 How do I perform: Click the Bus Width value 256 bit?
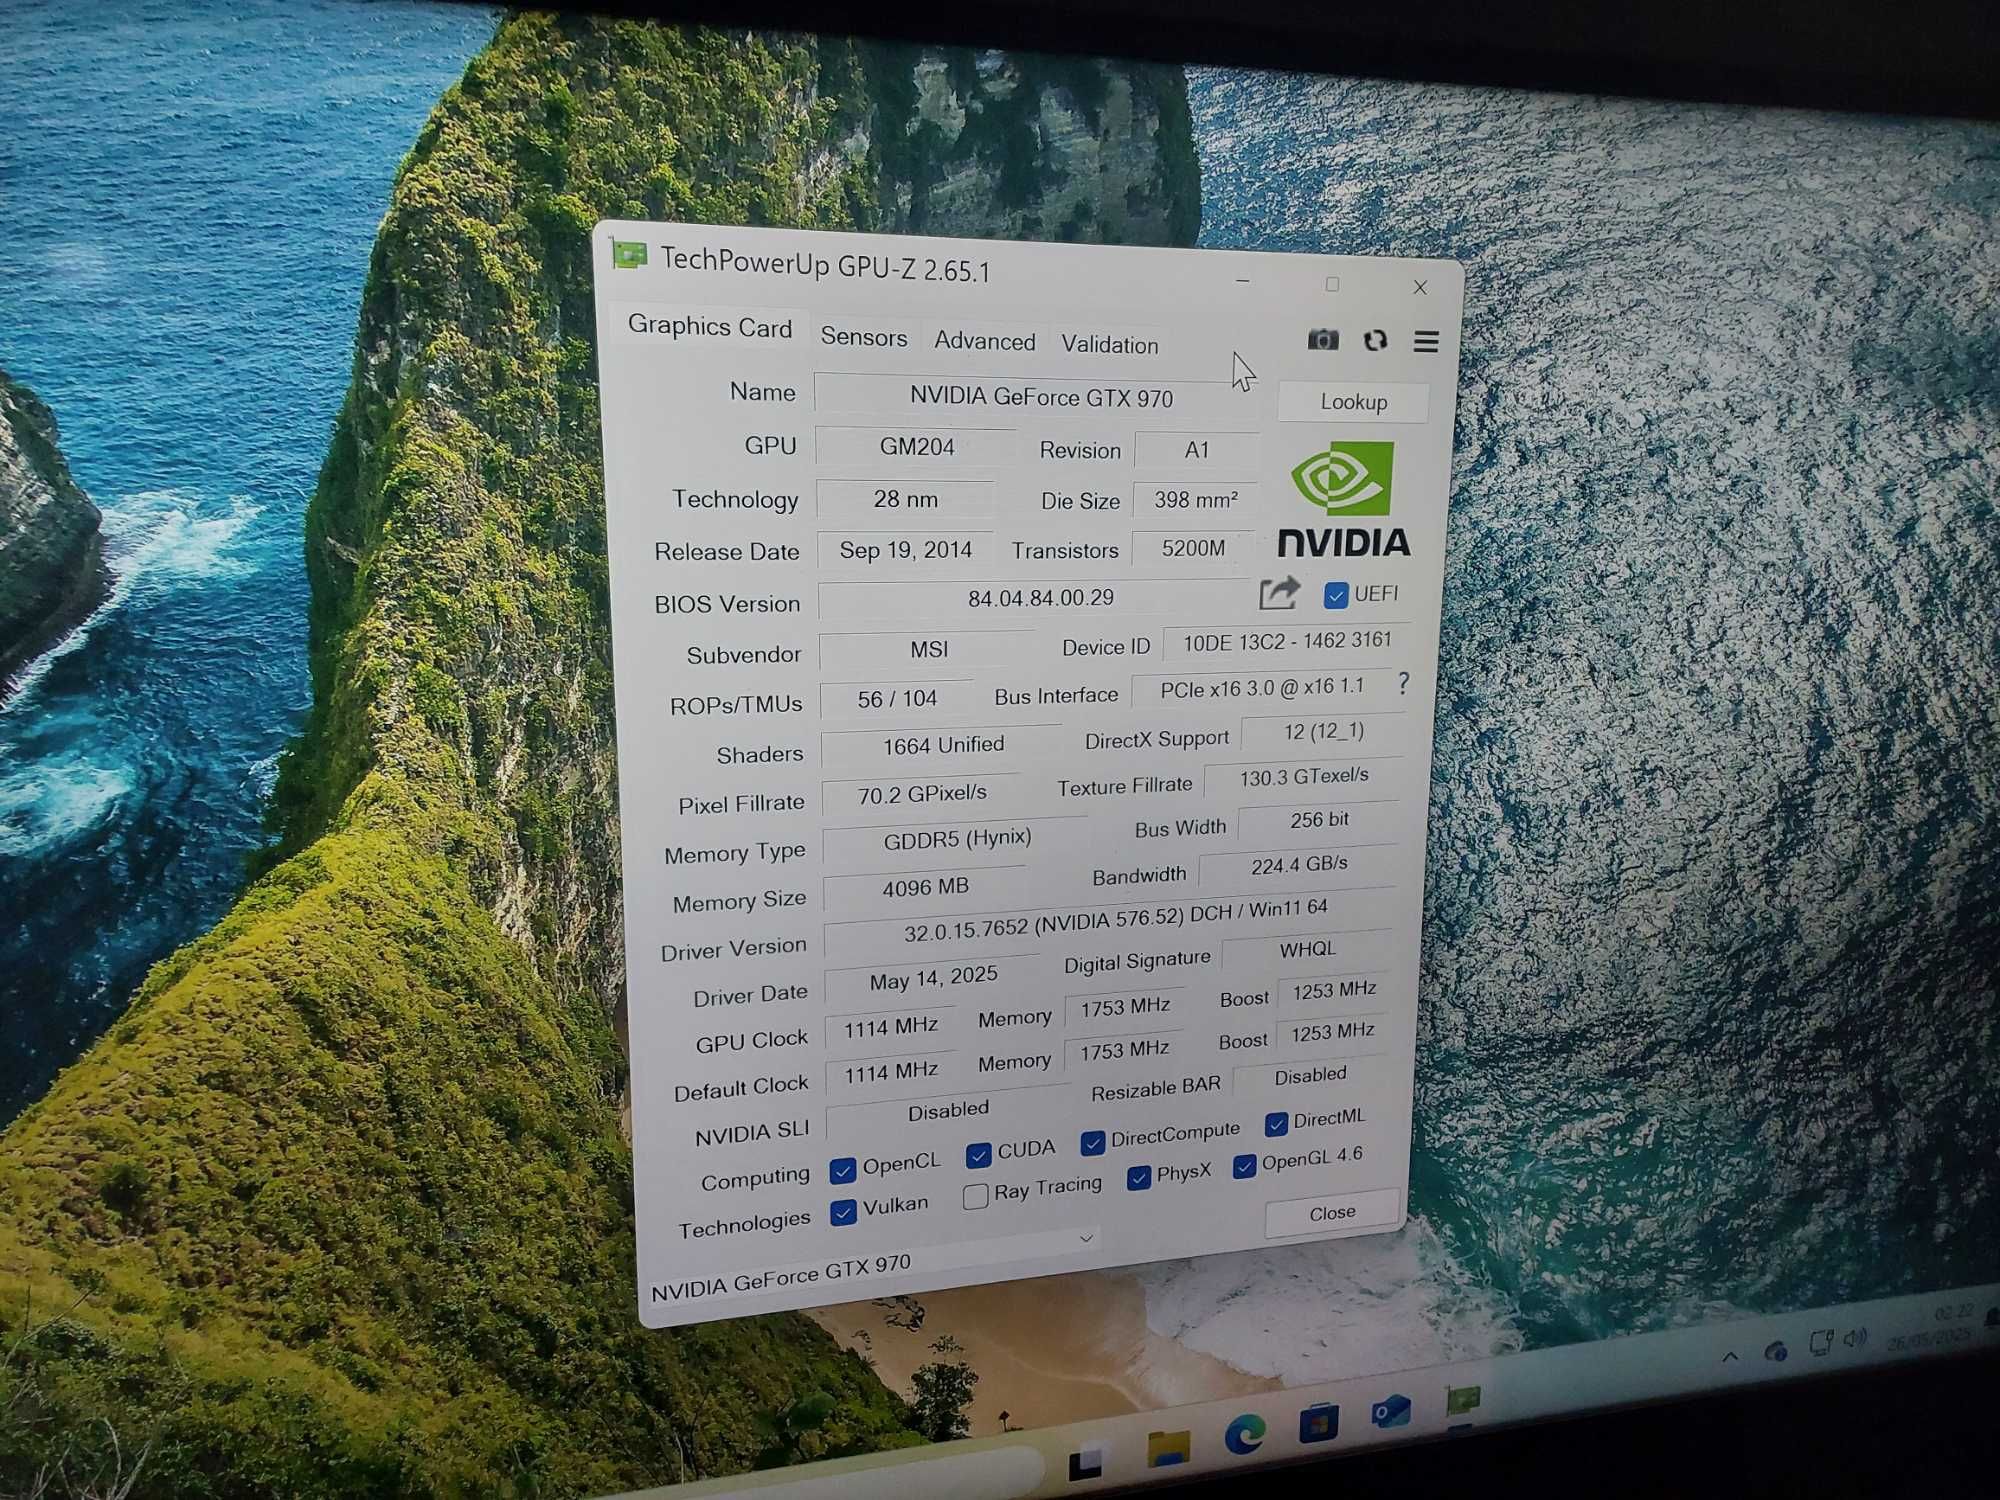[1318, 820]
